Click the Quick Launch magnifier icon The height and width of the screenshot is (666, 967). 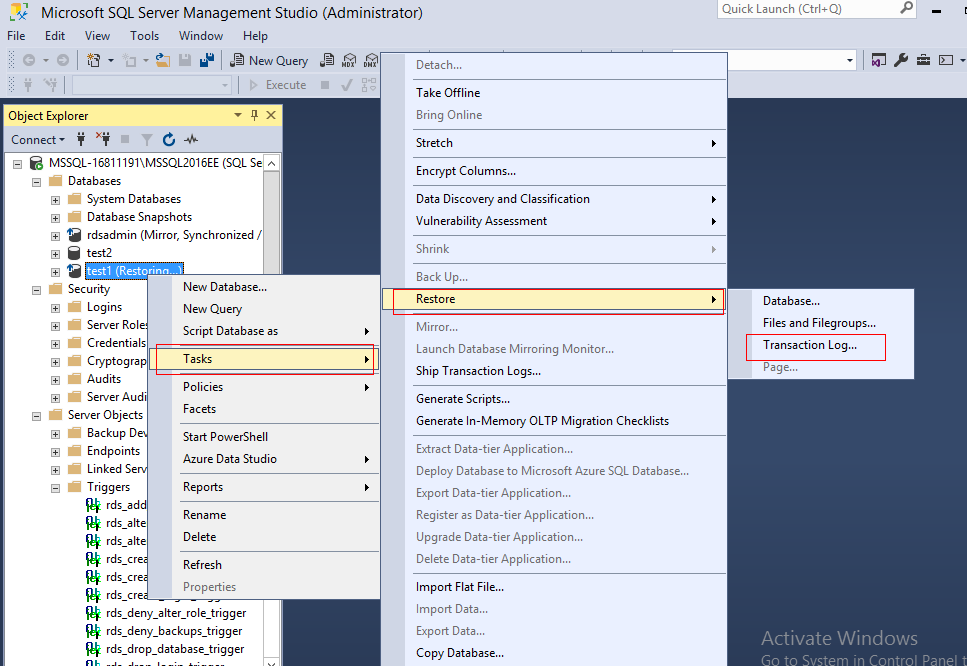[907, 9]
